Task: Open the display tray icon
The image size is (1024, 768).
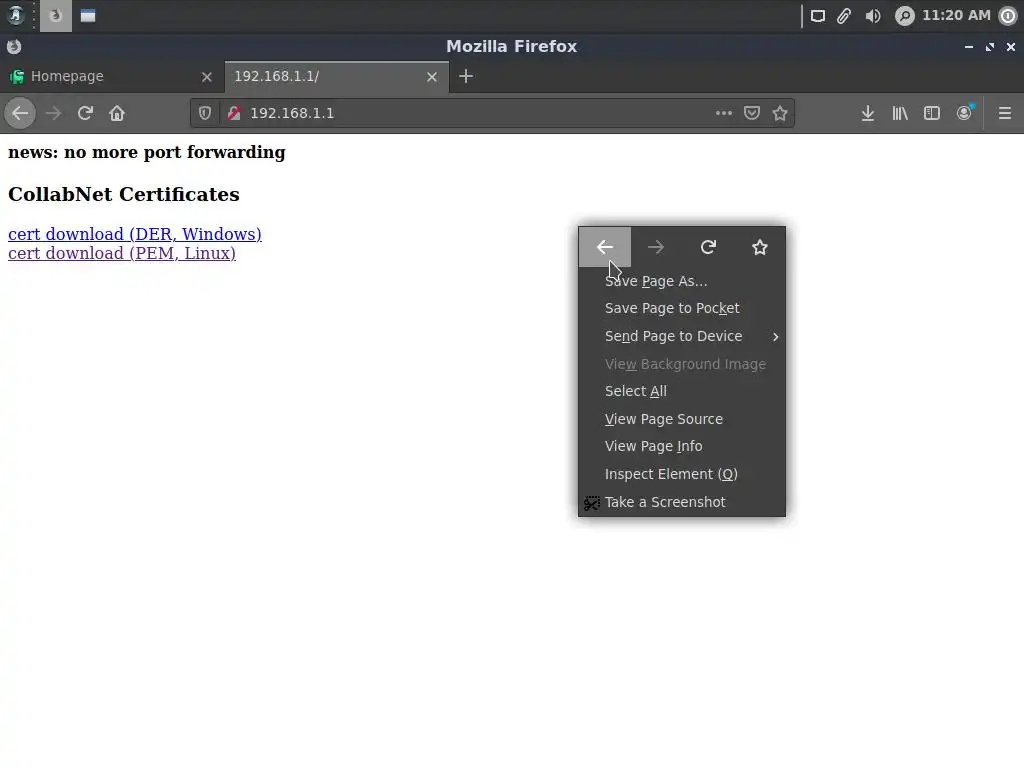Action: (818, 16)
